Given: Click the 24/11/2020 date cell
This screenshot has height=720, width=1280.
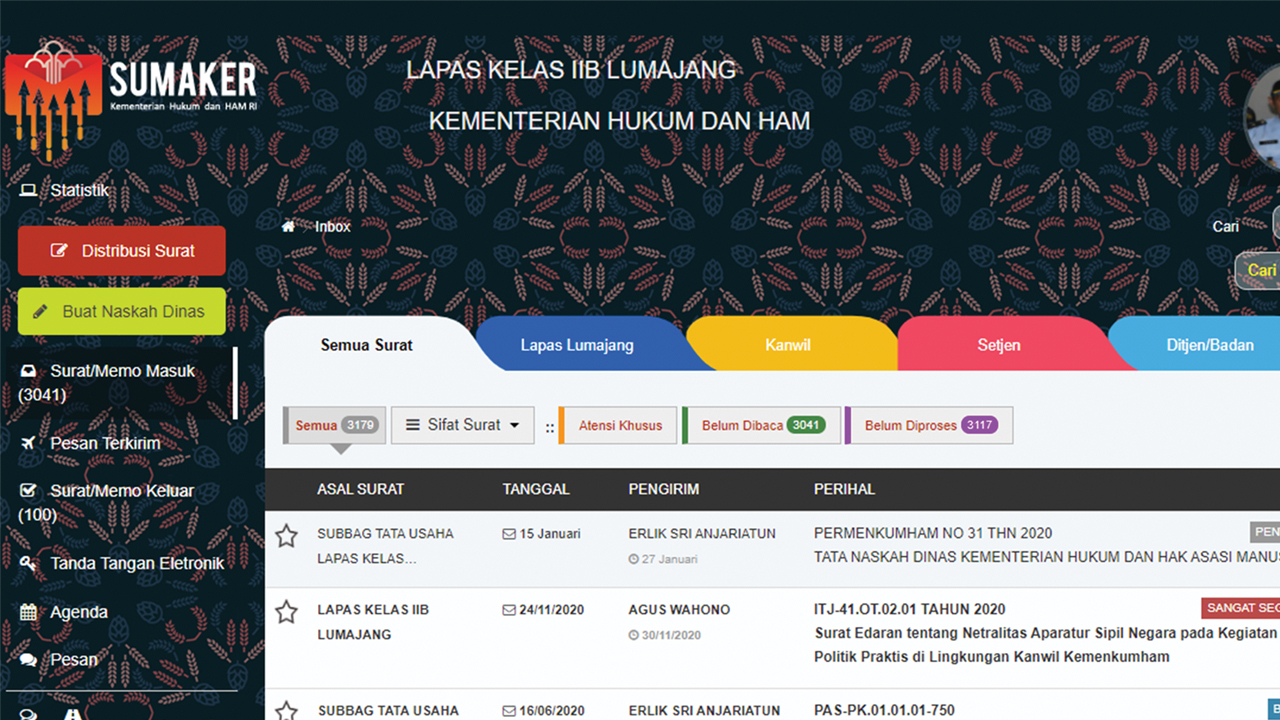Looking at the screenshot, I should [x=543, y=609].
